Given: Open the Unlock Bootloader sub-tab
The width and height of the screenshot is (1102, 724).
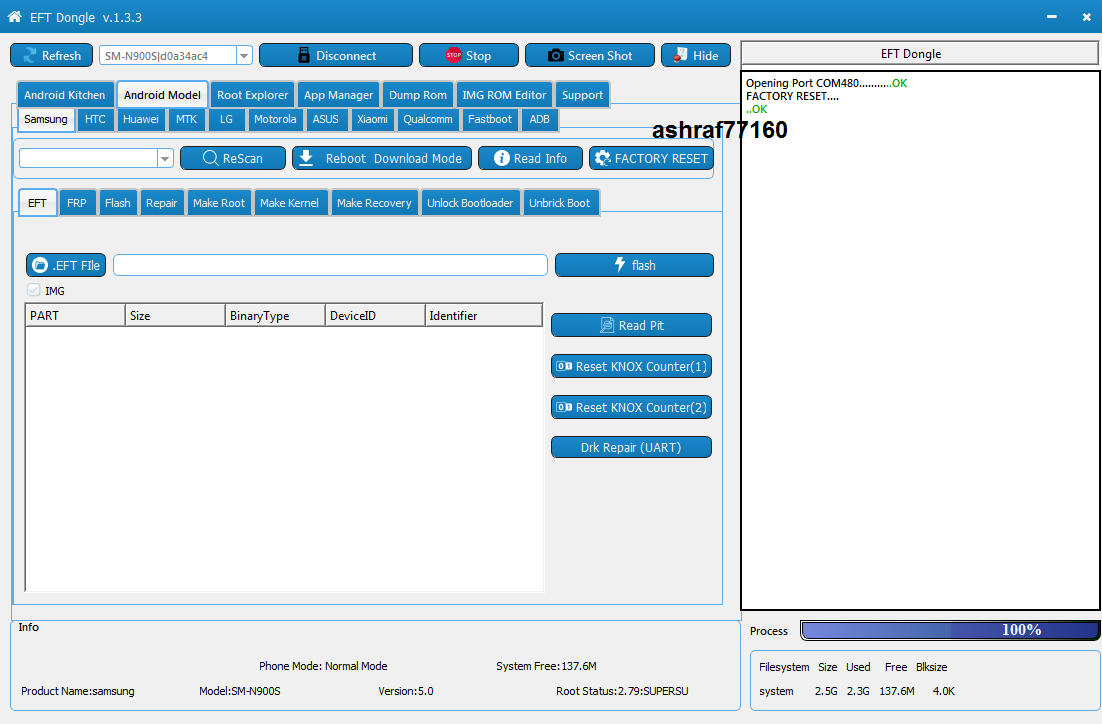Looking at the screenshot, I should [470, 203].
